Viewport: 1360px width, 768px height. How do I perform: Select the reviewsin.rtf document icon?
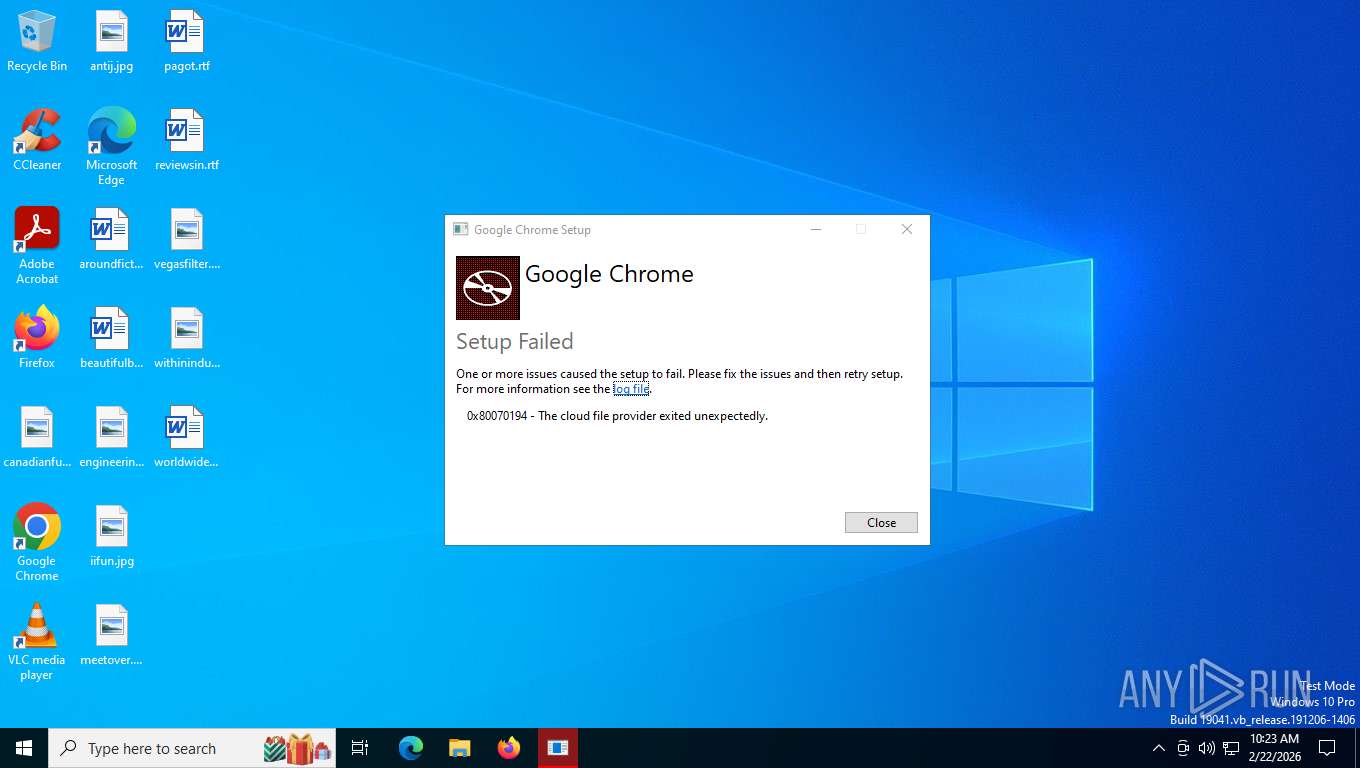[186, 140]
